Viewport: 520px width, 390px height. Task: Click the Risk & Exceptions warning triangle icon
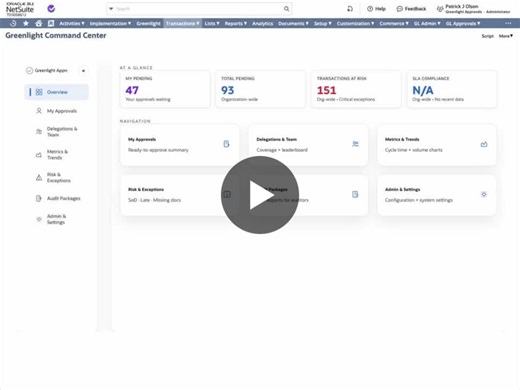[39, 177]
